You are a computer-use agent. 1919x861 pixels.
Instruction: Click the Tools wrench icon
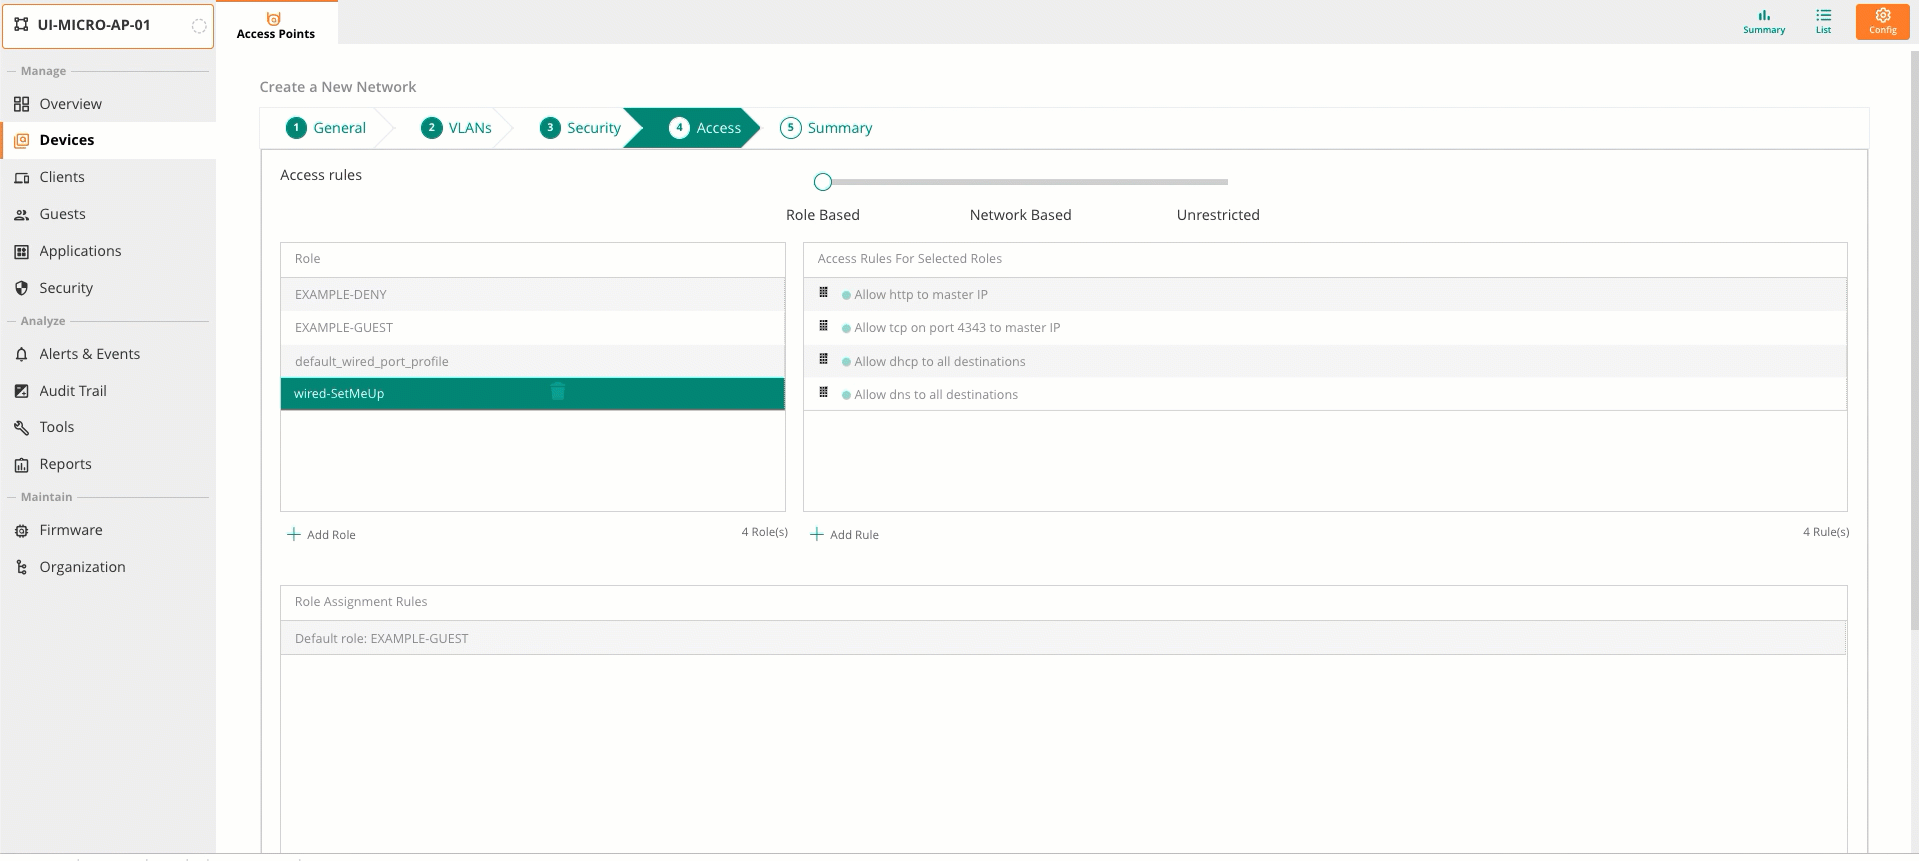[21, 428]
